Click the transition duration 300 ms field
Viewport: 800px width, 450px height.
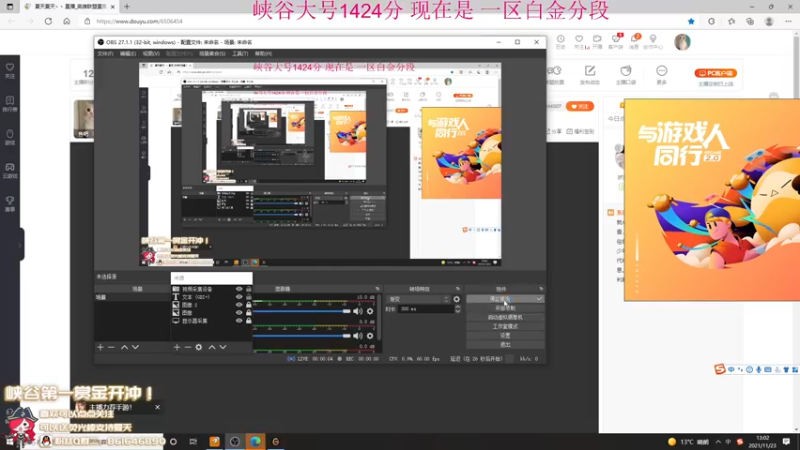[426, 309]
